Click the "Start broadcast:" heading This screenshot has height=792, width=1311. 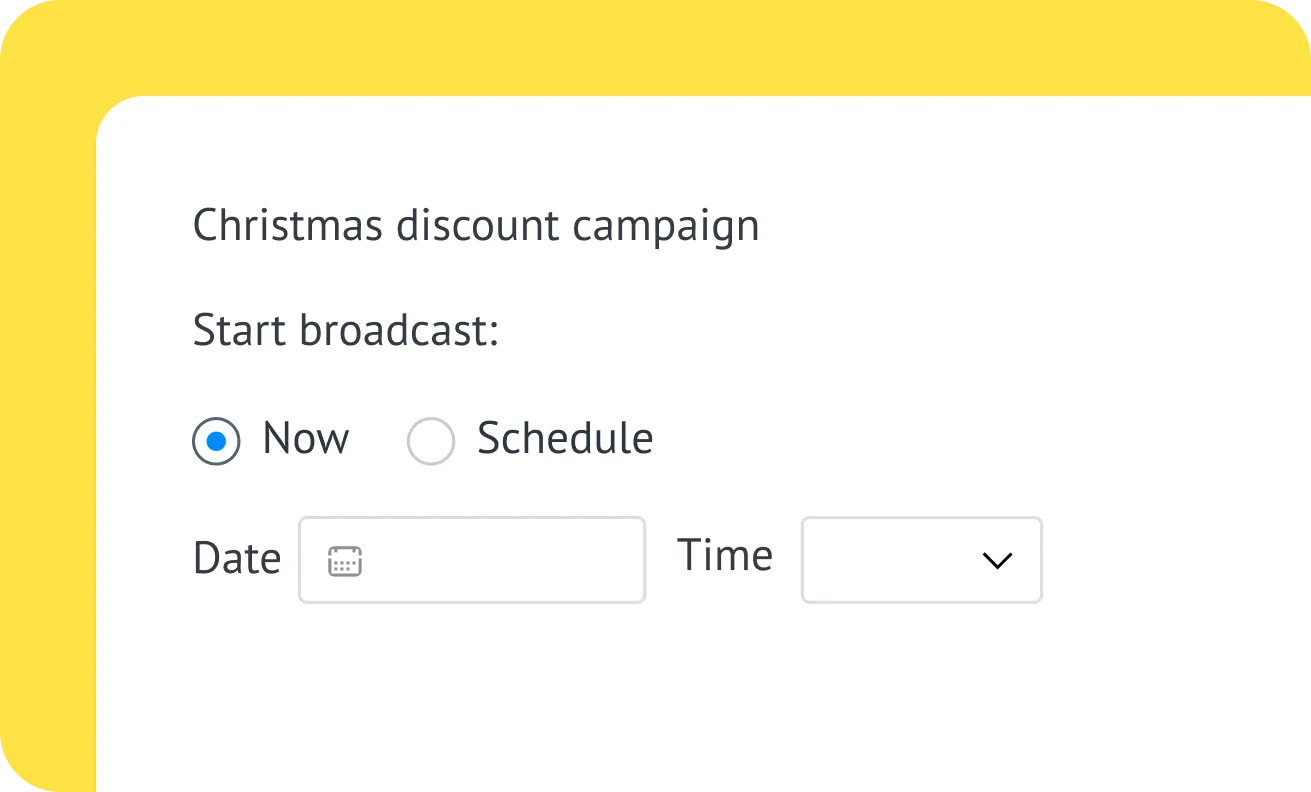click(x=345, y=331)
